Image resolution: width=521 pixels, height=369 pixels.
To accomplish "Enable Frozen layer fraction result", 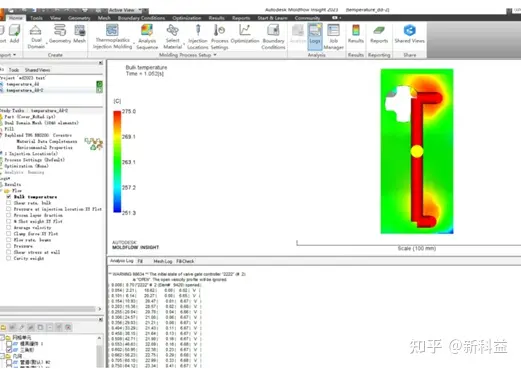I will [9, 215].
